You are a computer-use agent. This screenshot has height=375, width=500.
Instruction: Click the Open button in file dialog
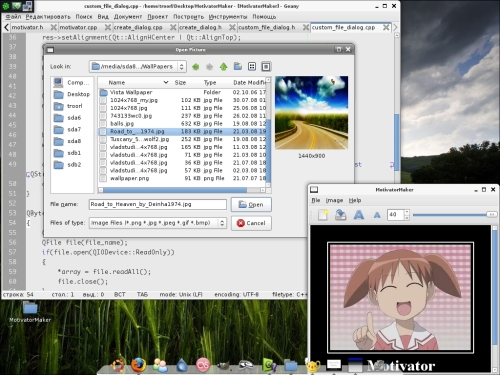point(251,204)
